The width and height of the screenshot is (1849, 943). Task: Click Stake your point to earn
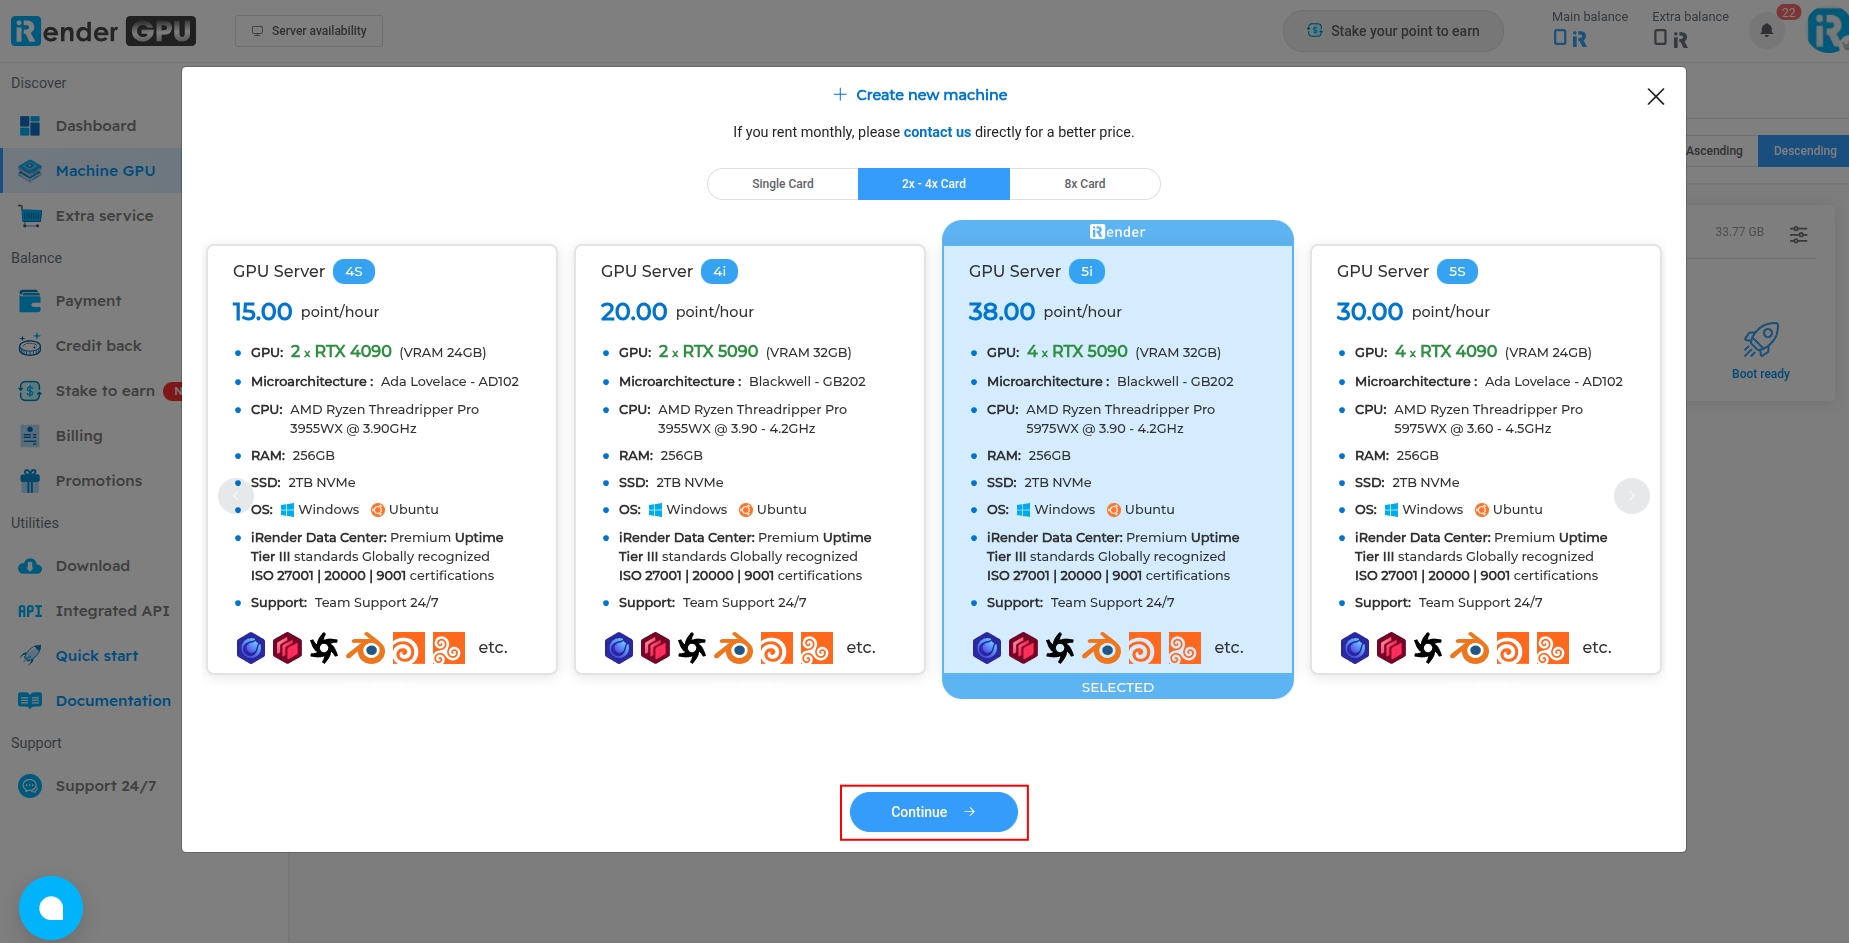pos(1394,31)
